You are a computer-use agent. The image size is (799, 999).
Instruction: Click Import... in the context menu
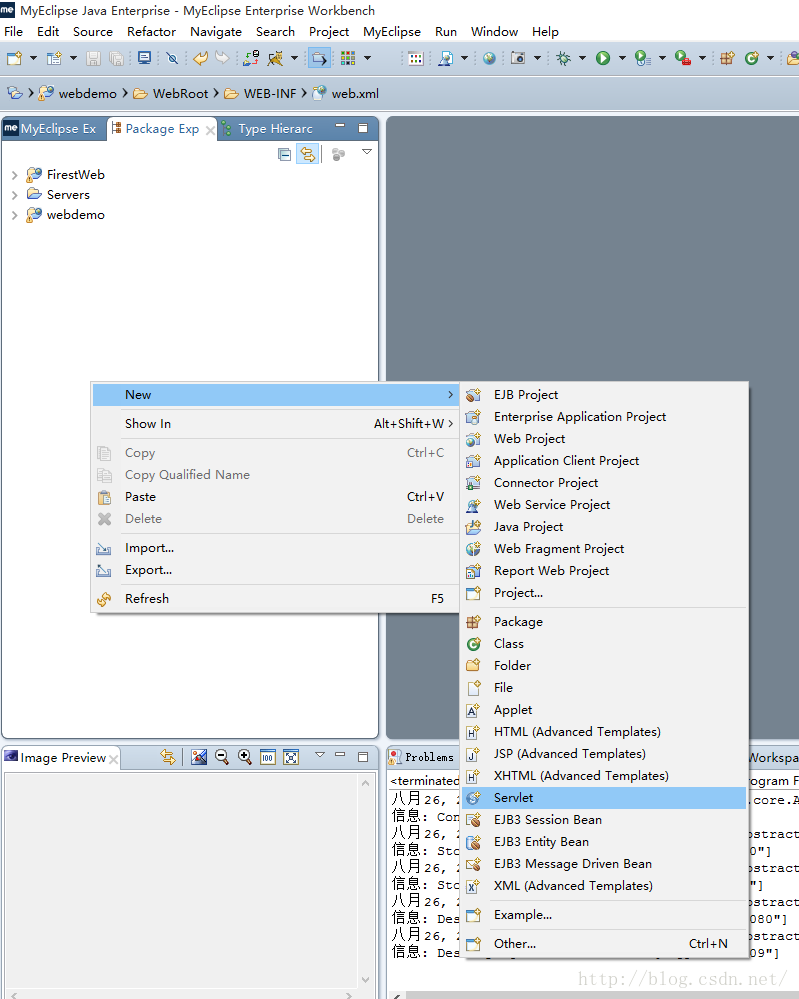tap(275, 548)
